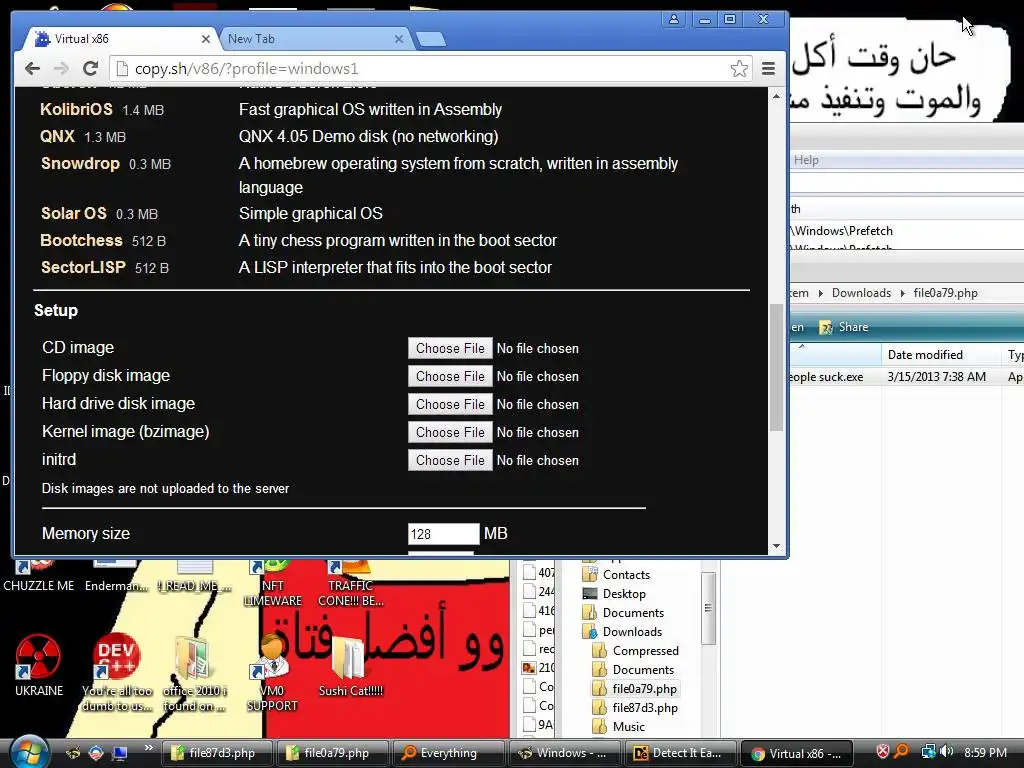Launch the SectorLISP link
Viewport: 1024px width, 768px height.
click(x=84, y=267)
